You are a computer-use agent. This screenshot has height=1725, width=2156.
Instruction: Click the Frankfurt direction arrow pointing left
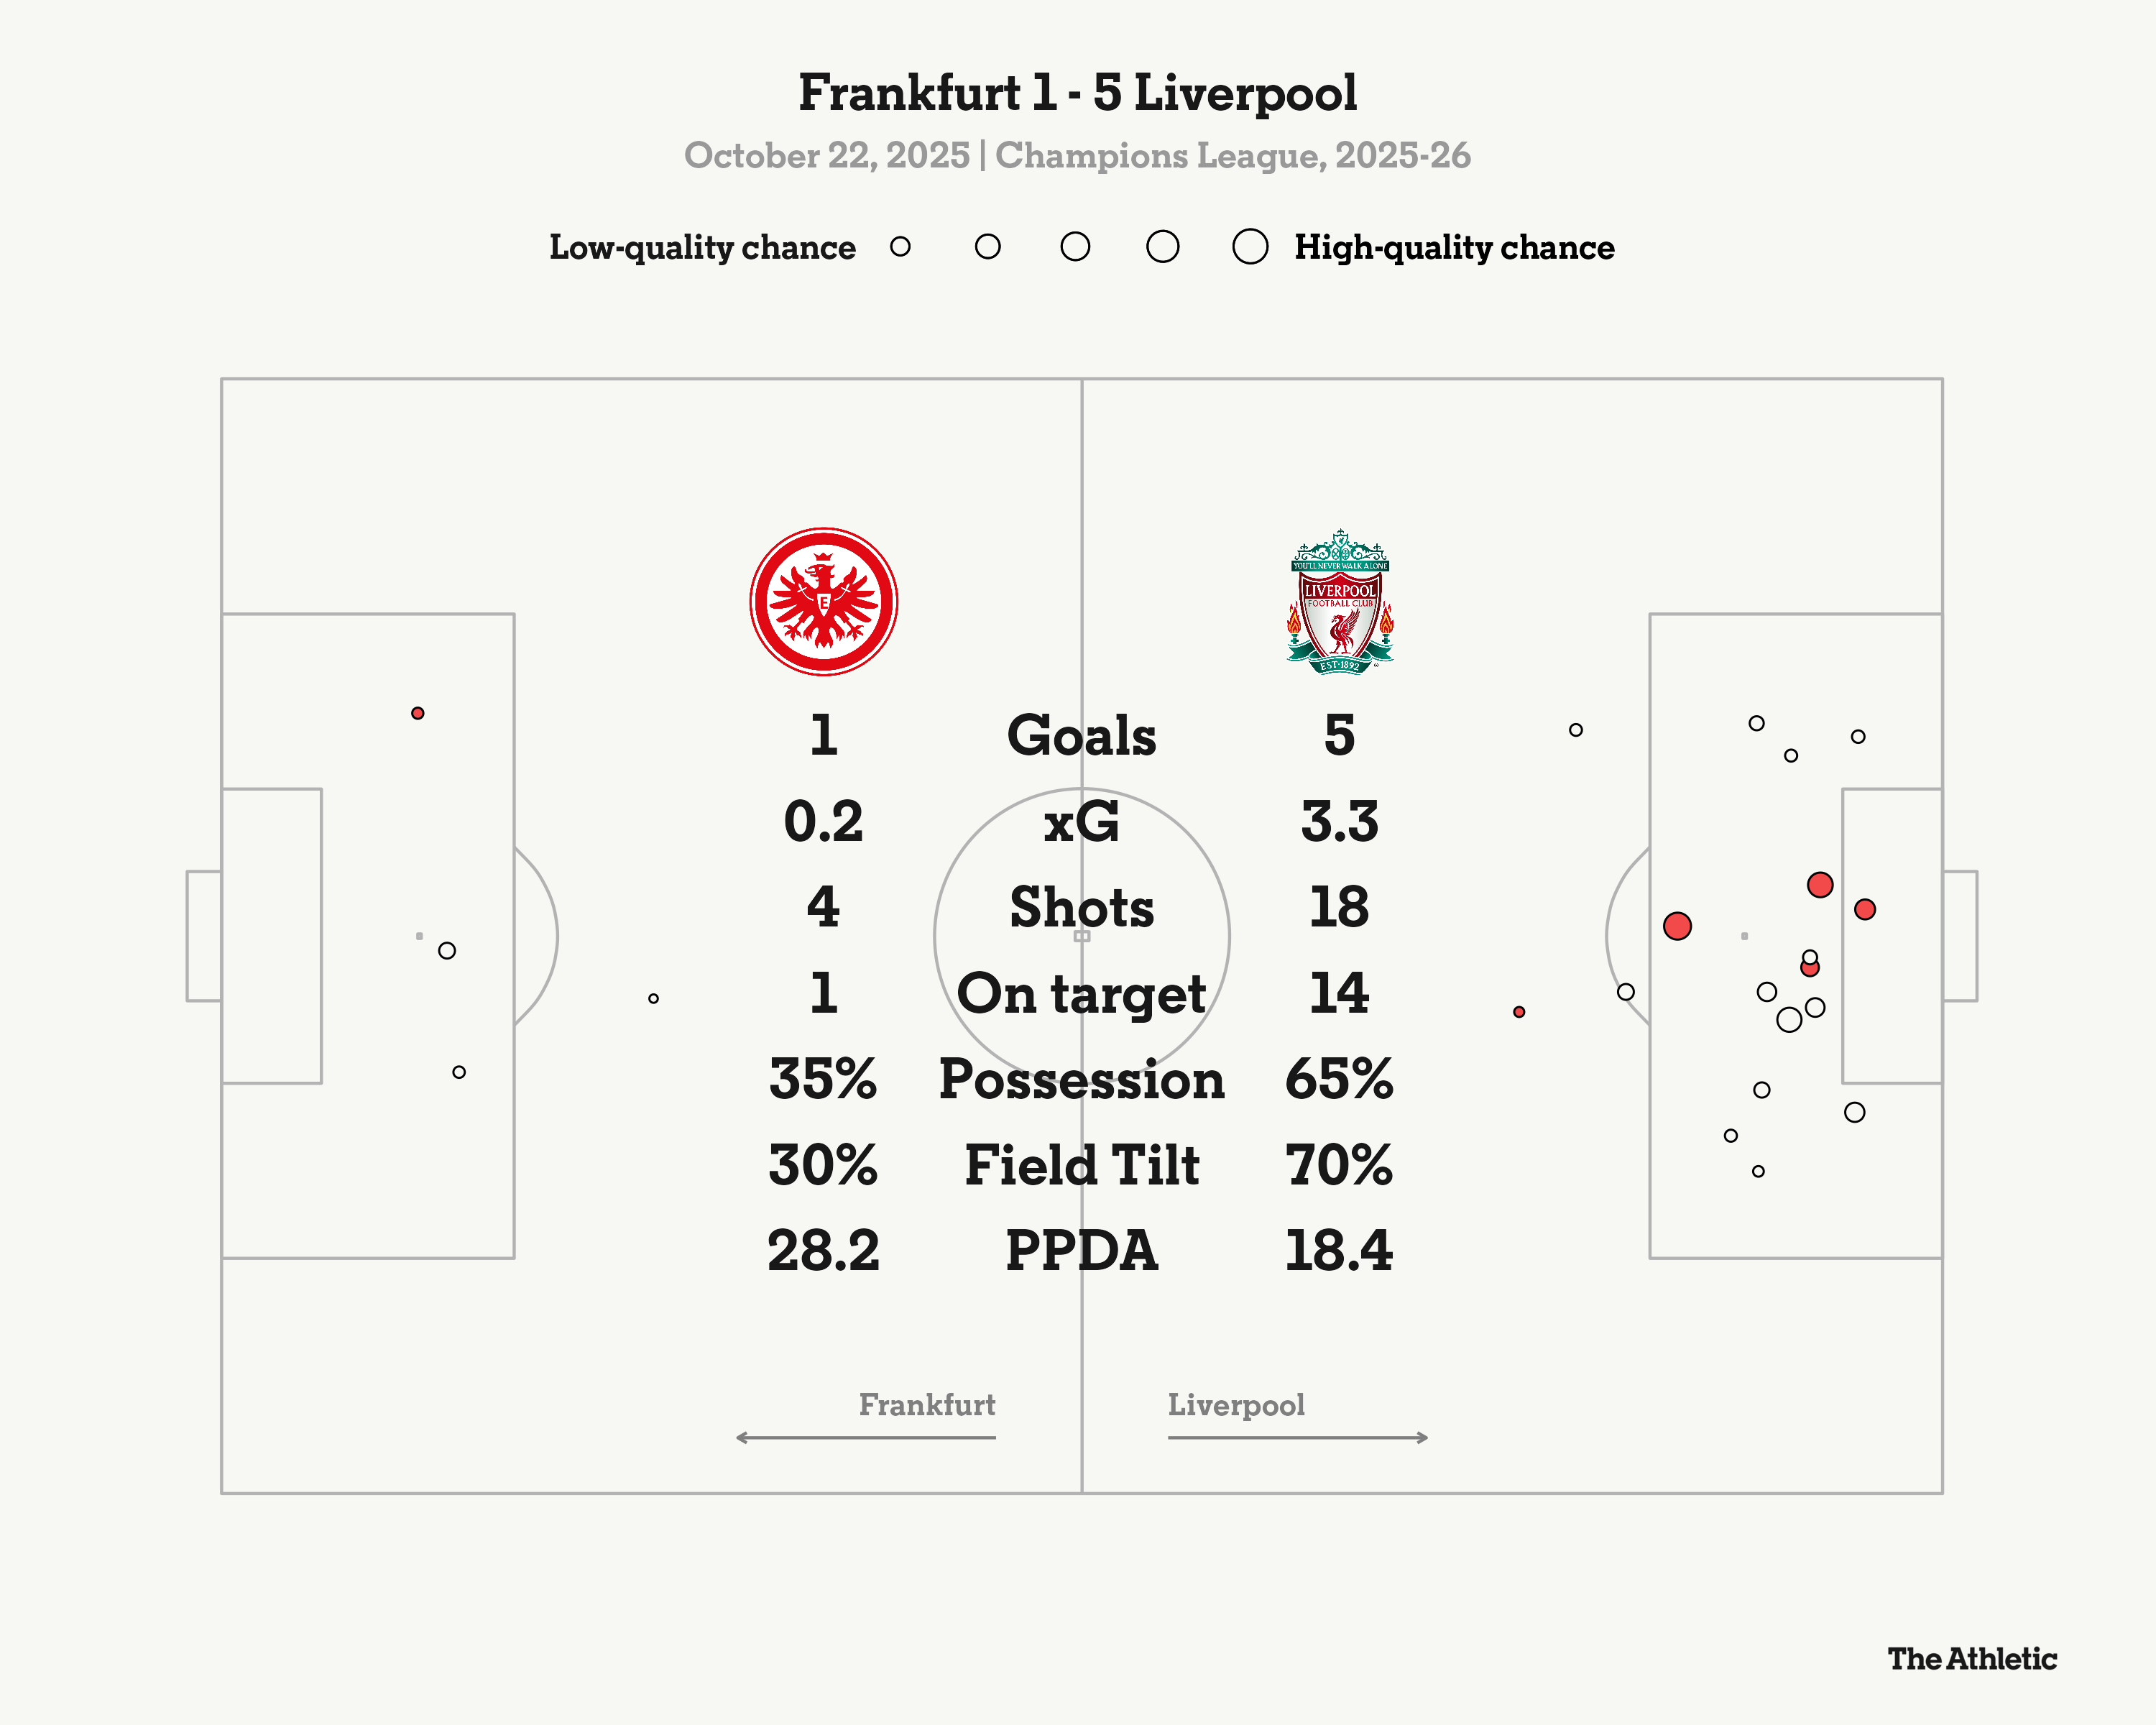[x=866, y=1437]
